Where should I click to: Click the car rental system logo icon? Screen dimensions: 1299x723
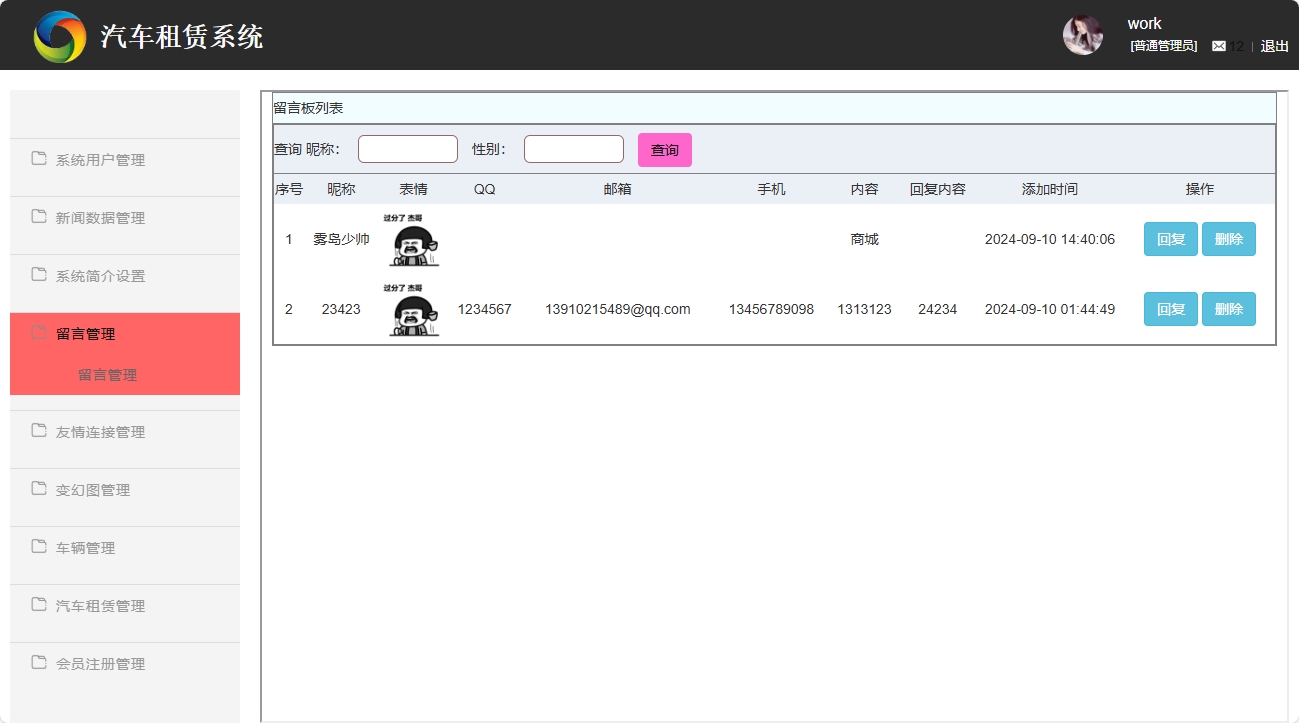(x=60, y=34)
